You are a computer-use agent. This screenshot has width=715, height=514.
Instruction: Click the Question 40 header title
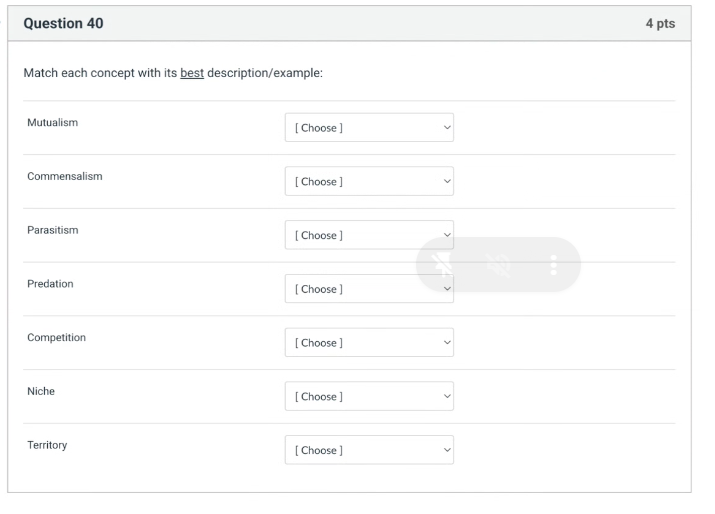click(62, 23)
